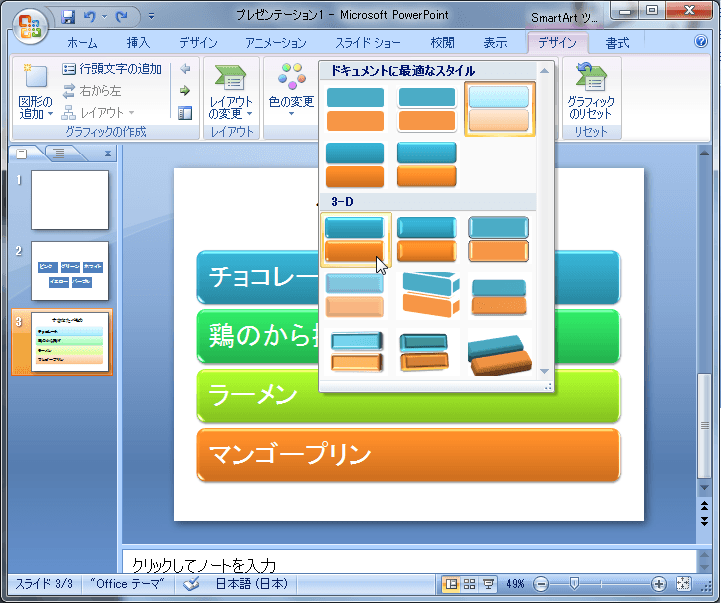The image size is (721, 603).
Task: Fit slide to current window icon
Action: pyautogui.click(x=683, y=584)
